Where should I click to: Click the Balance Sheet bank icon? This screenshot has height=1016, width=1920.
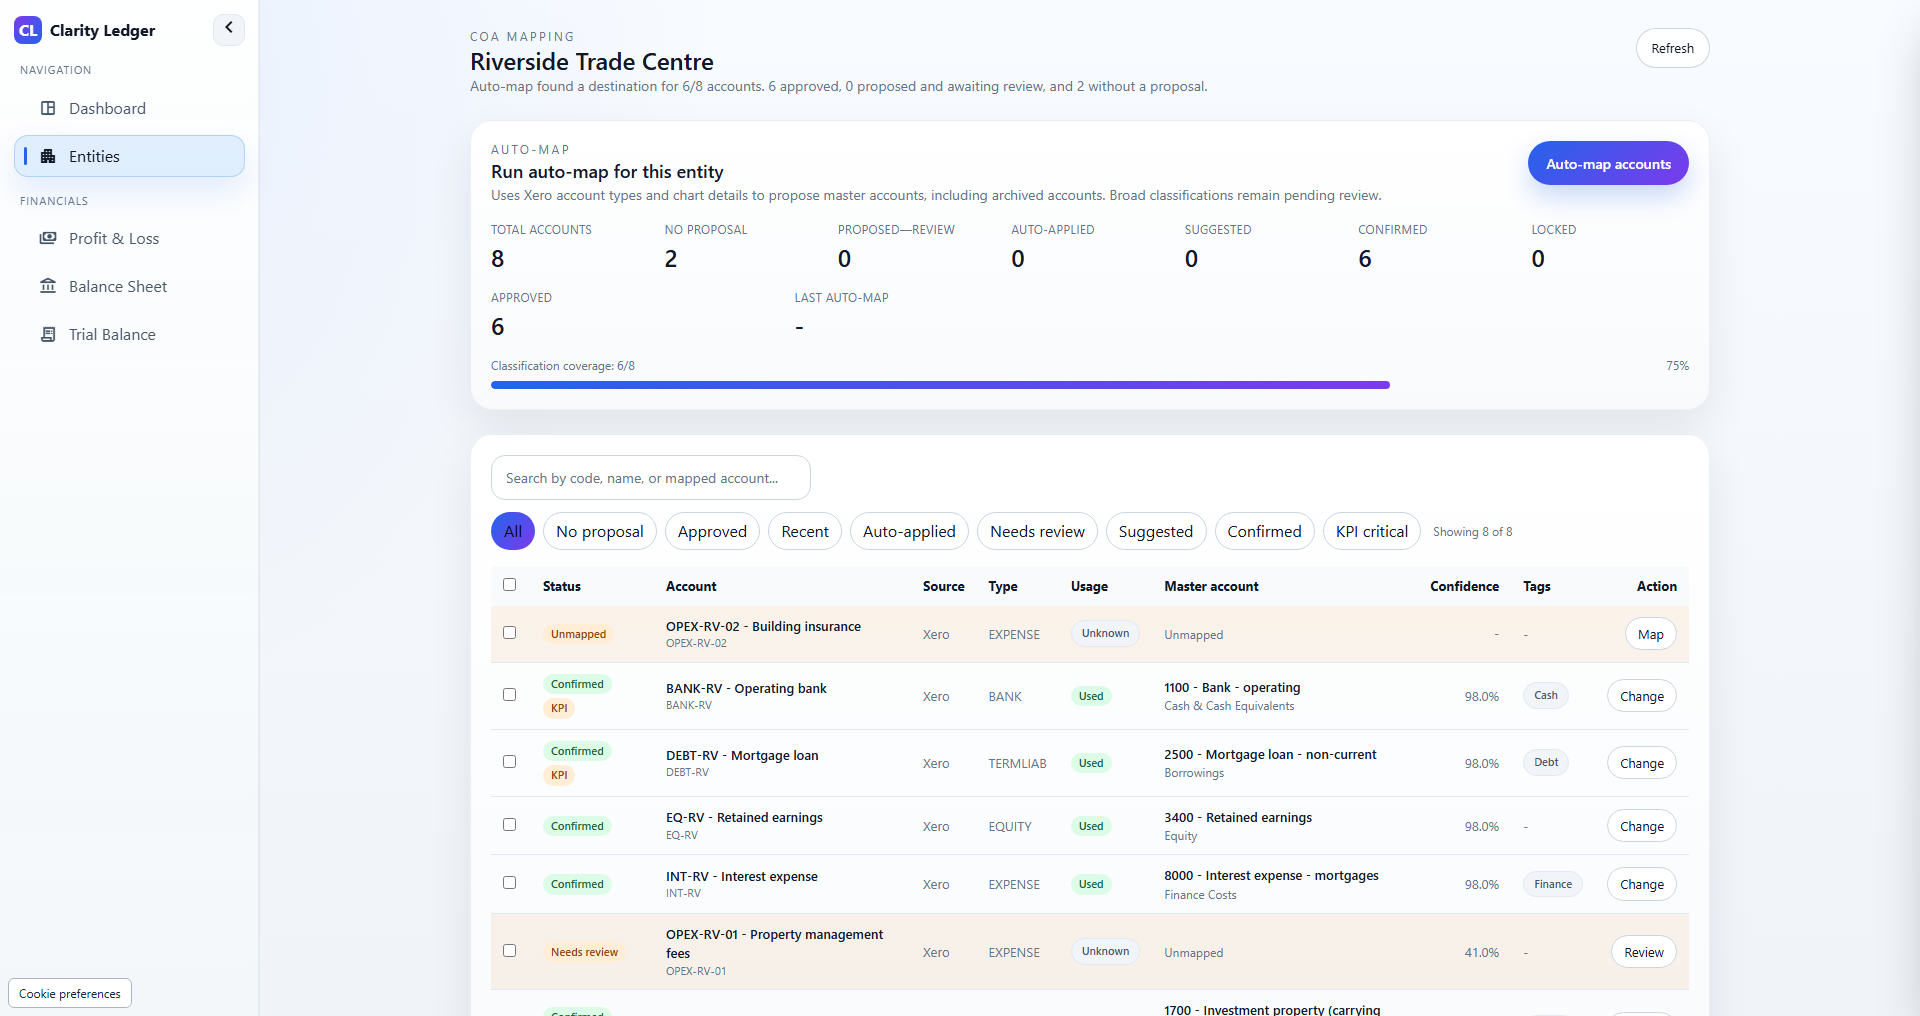pyautogui.click(x=48, y=286)
